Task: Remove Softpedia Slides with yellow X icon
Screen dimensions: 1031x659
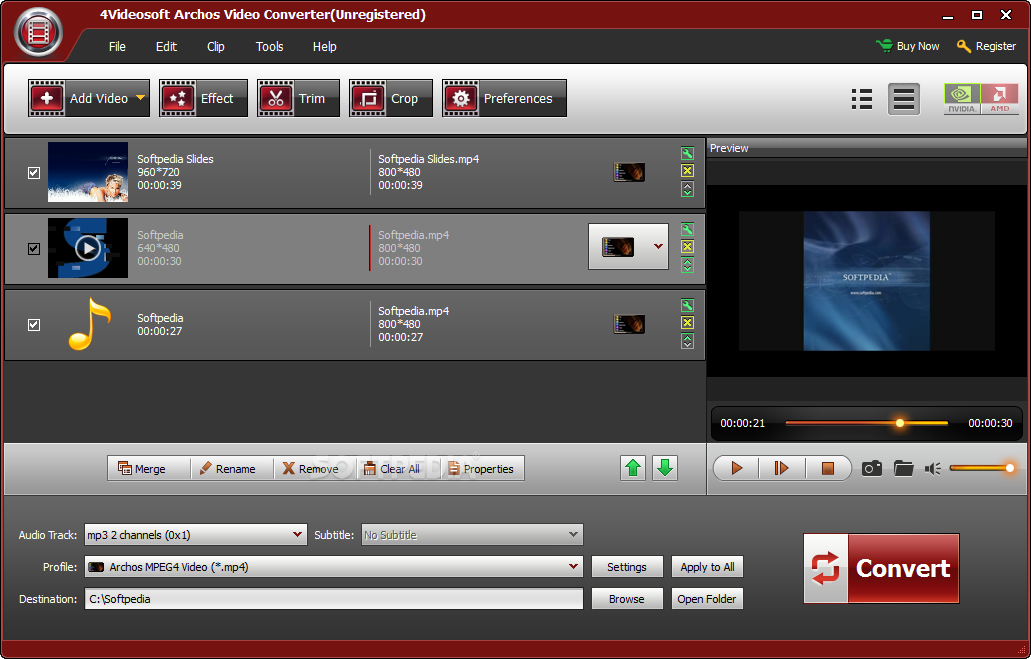Action: click(x=687, y=171)
